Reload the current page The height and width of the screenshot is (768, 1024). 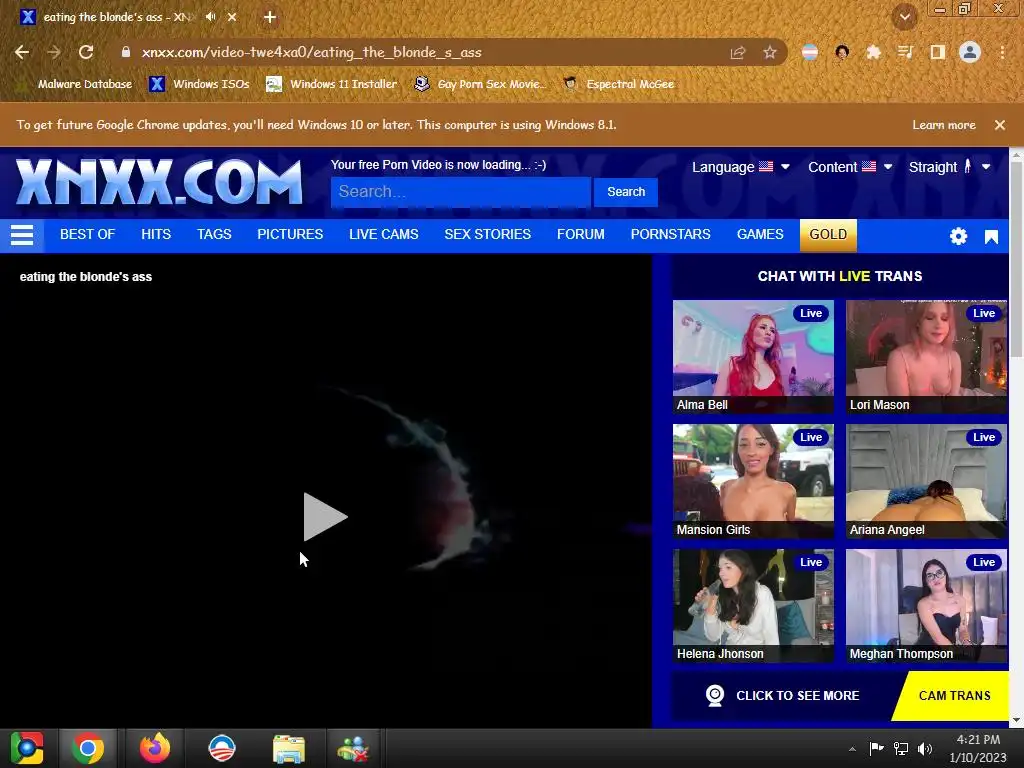tap(86, 52)
